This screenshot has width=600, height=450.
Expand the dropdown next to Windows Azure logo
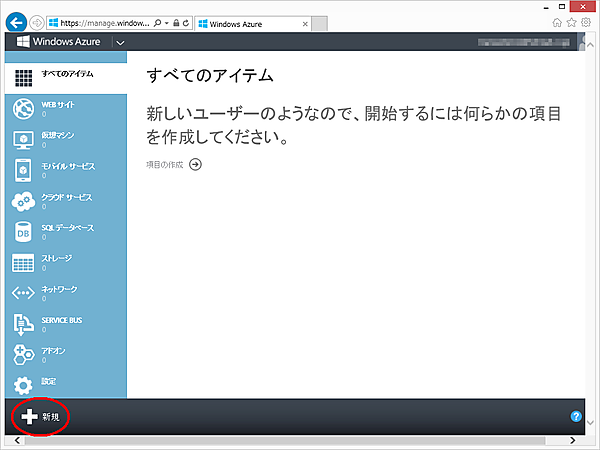pyautogui.click(x=120, y=43)
